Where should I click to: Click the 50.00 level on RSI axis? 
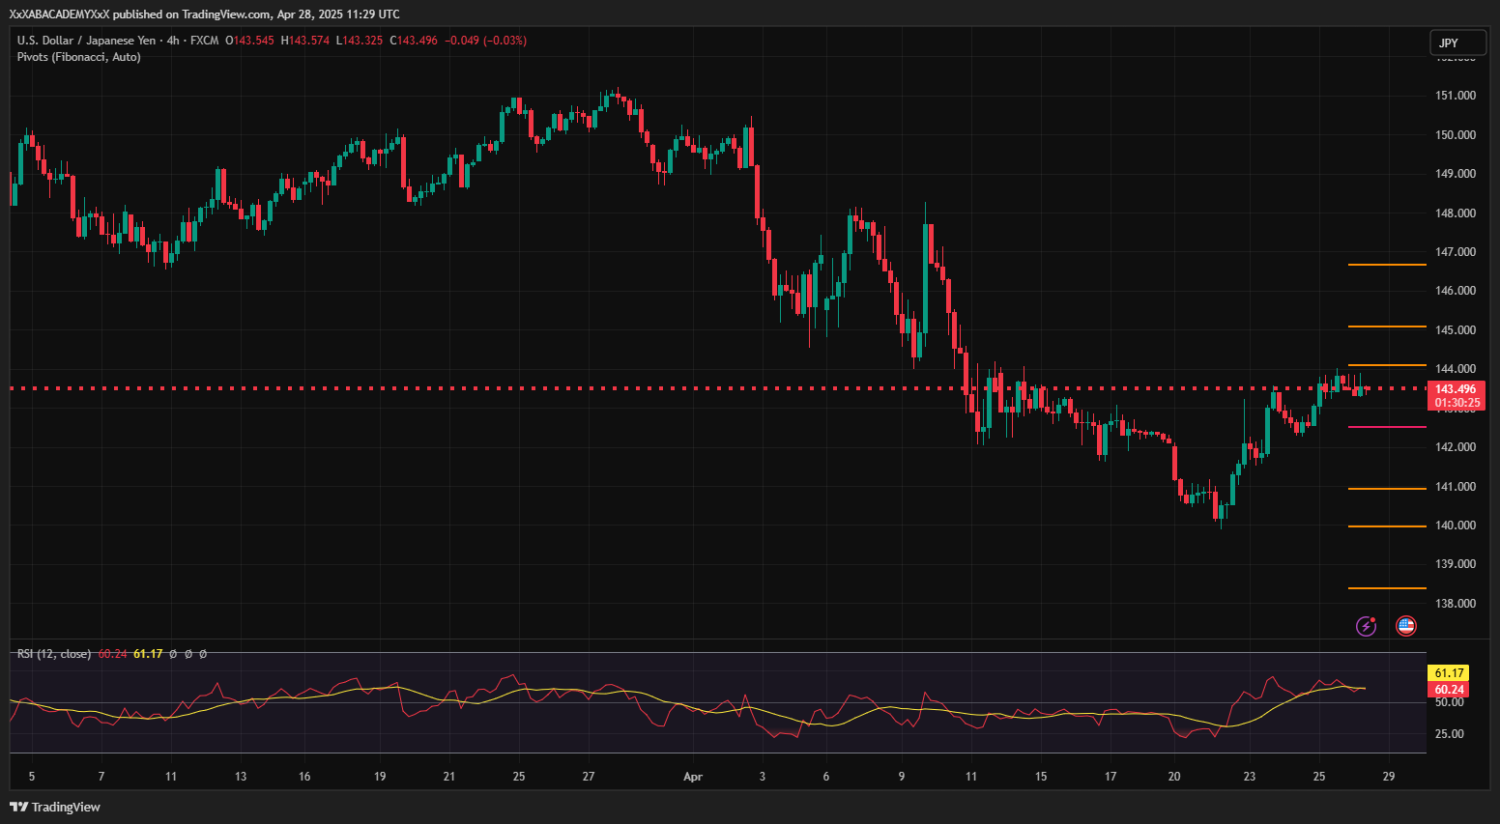tap(1449, 703)
